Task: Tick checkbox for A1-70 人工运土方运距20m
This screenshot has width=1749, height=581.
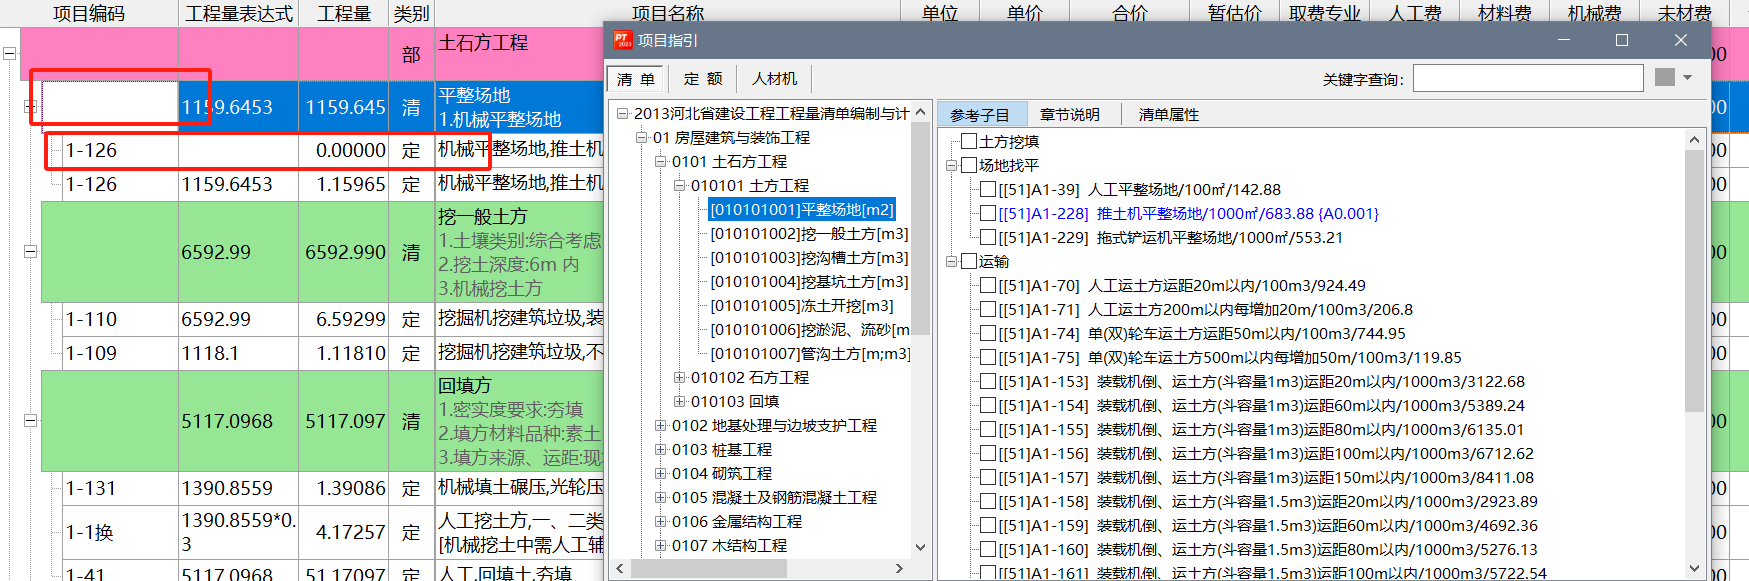Action: pos(988,285)
